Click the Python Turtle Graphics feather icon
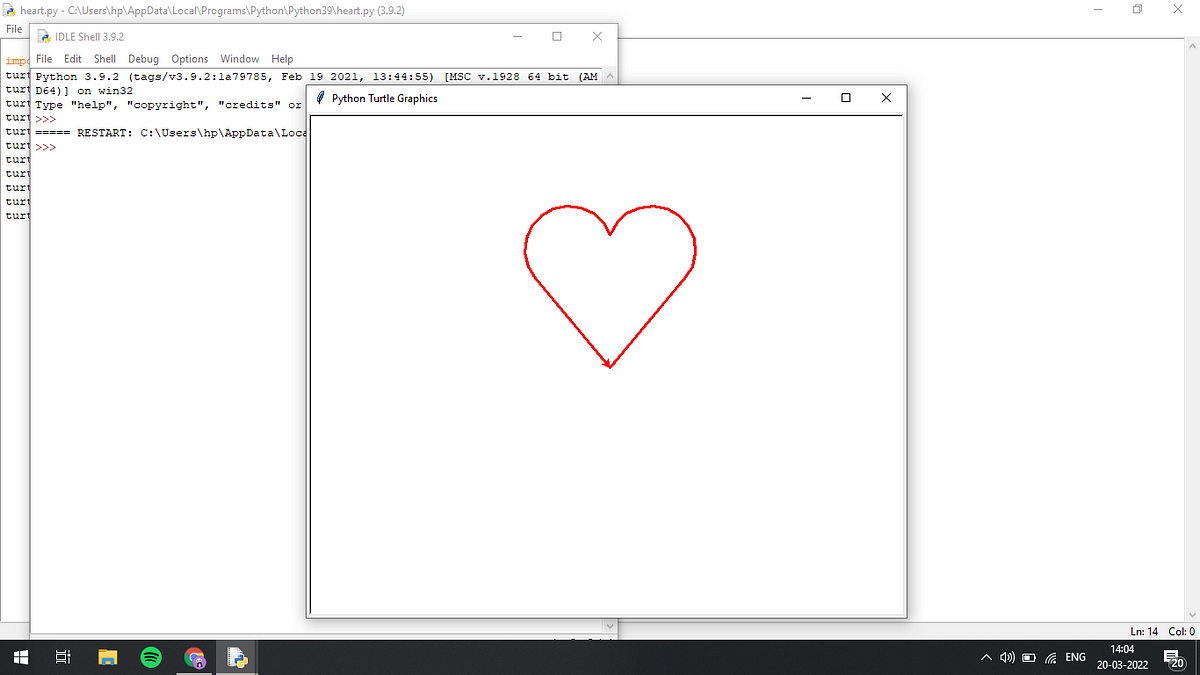 (319, 98)
